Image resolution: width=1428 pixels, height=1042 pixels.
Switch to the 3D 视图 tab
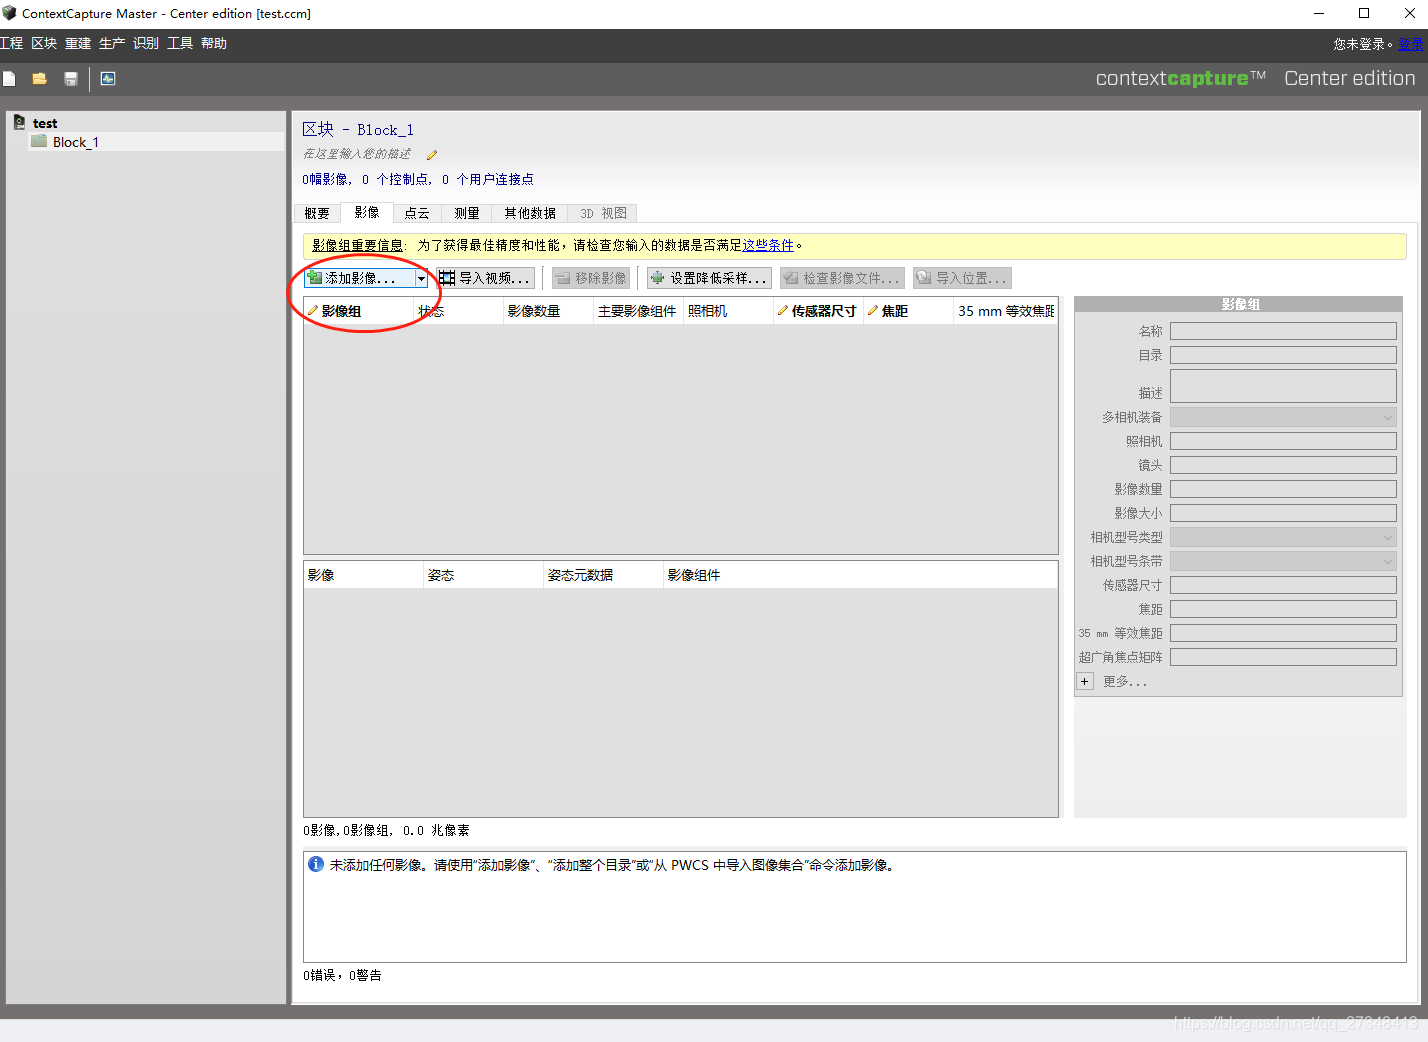tap(603, 213)
